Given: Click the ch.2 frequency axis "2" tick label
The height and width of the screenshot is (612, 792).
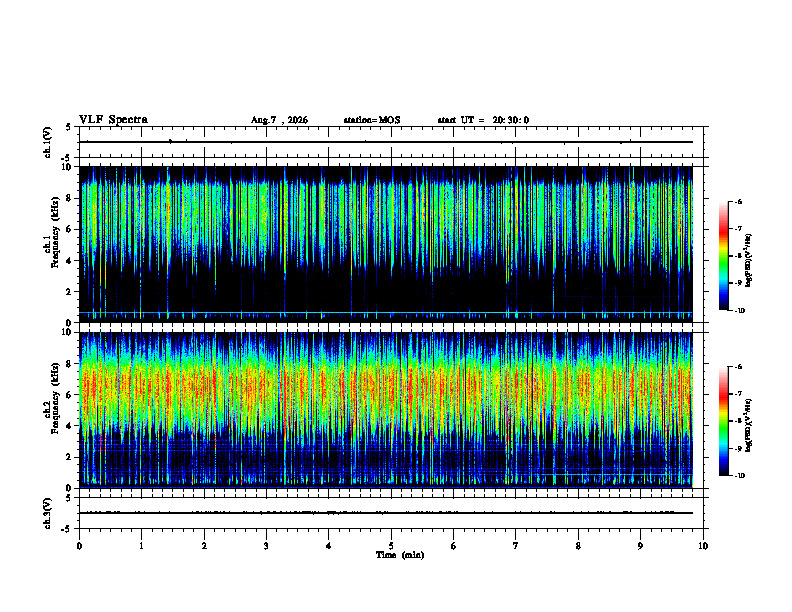Looking at the screenshot, I should point(70,457).
